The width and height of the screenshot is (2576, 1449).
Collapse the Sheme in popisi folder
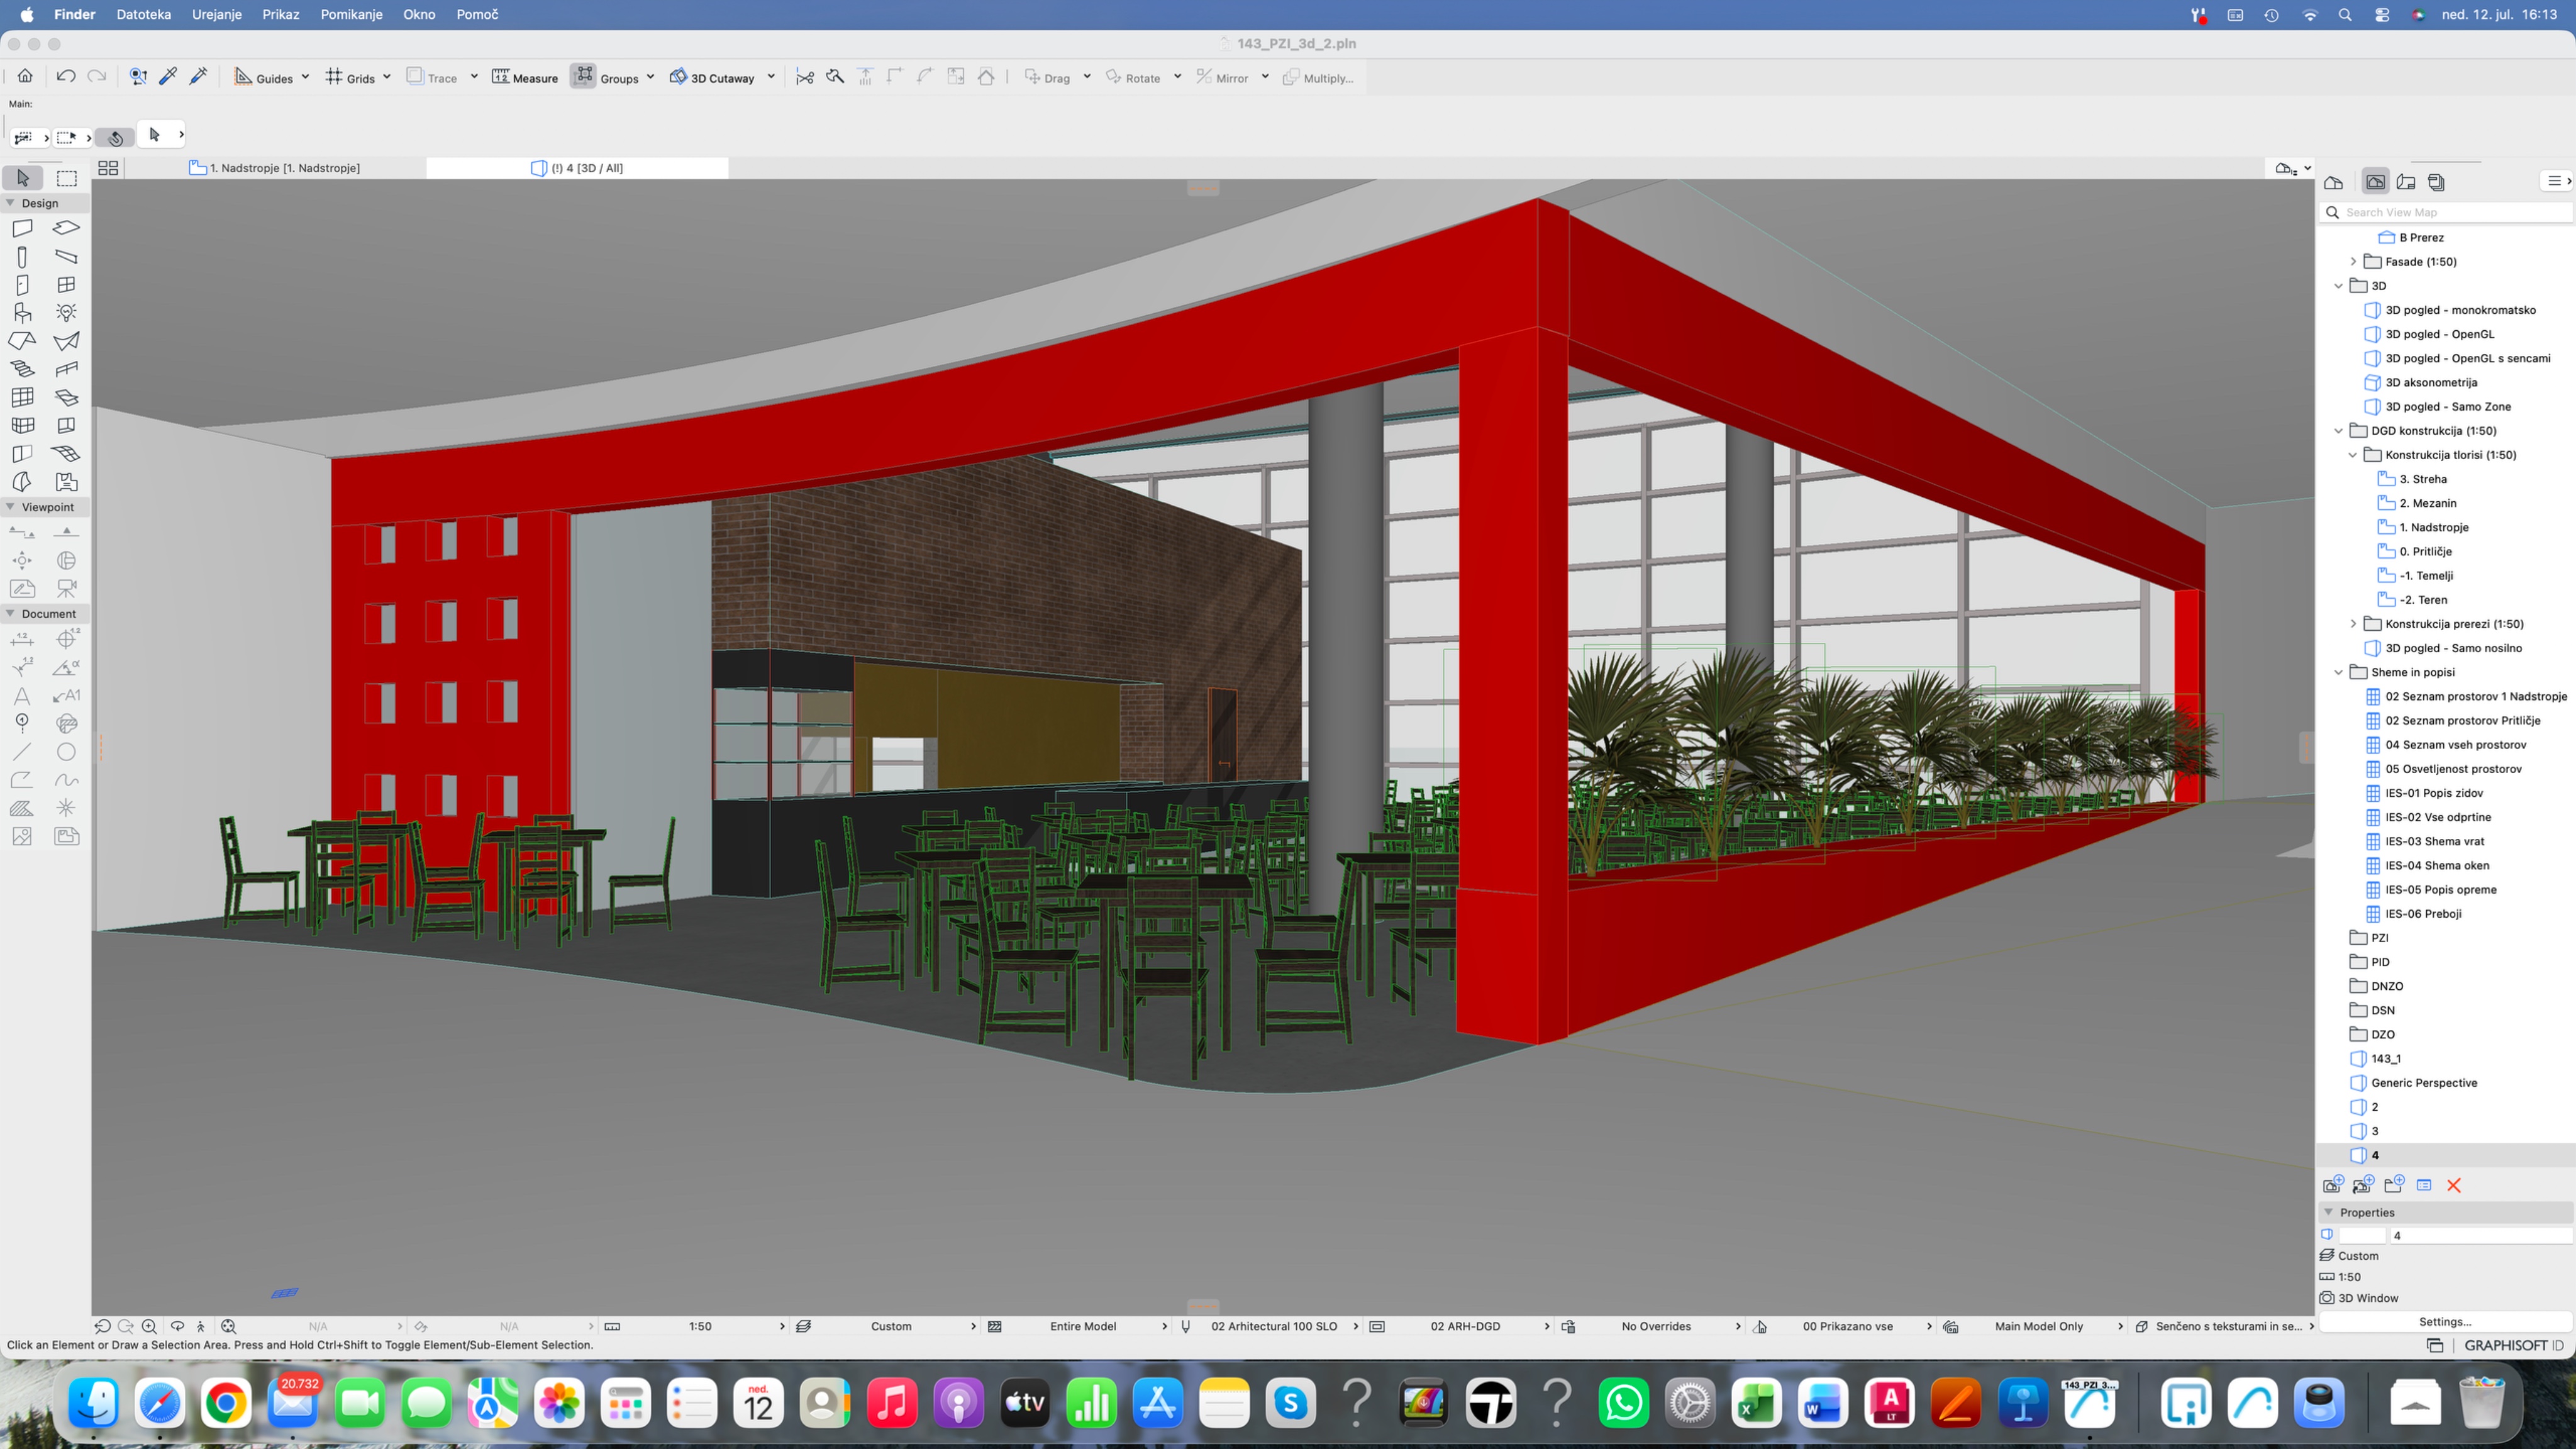click(2339, 672)
